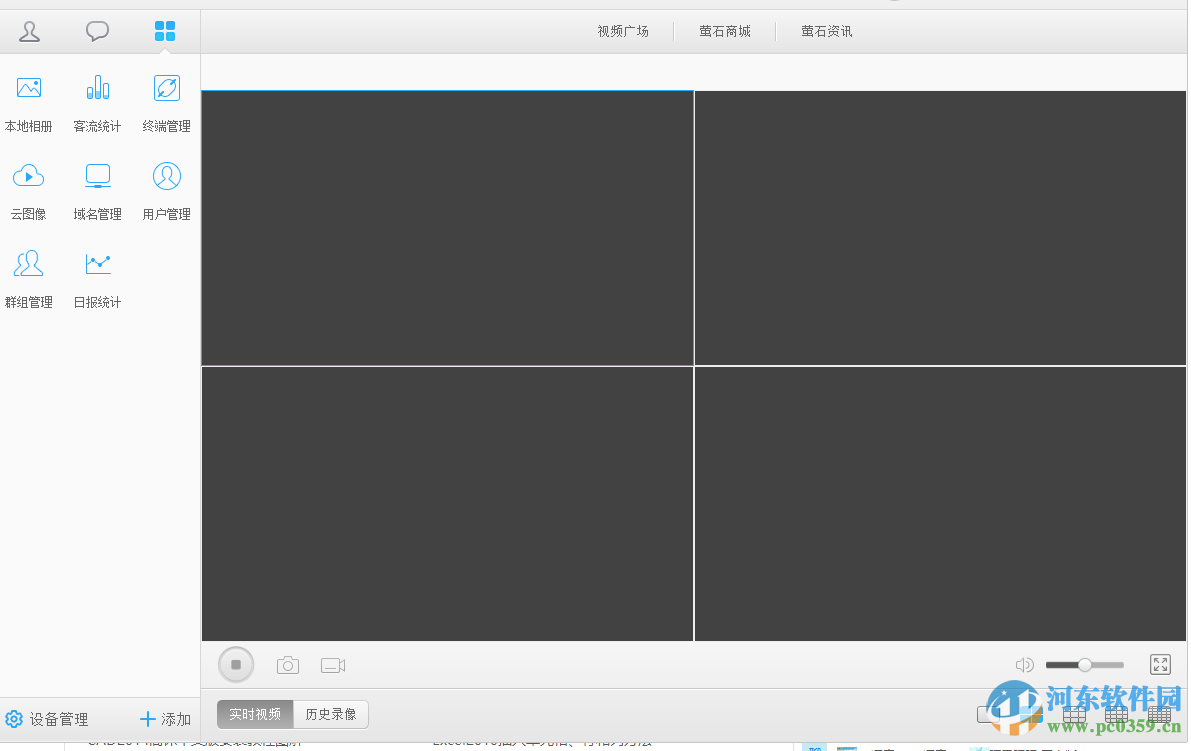The height and width of the screenshot is (751, 1191).
Task: Open the messages speech bubble tab
Action: (97, 31)
